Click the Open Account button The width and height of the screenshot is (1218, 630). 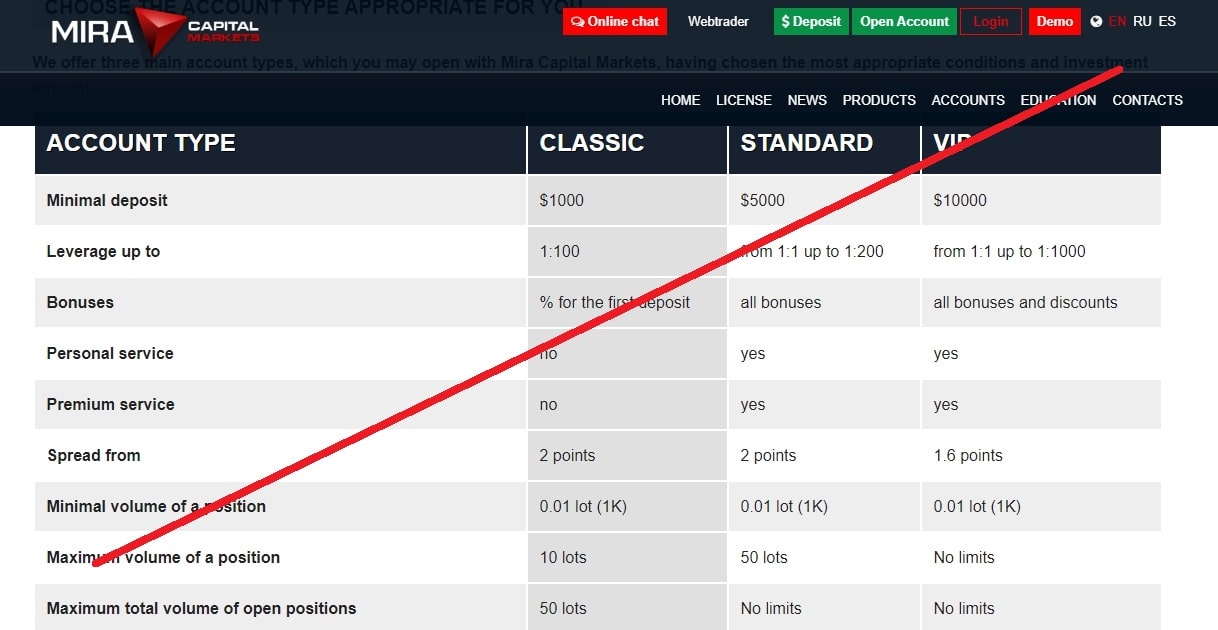point(904,21)
